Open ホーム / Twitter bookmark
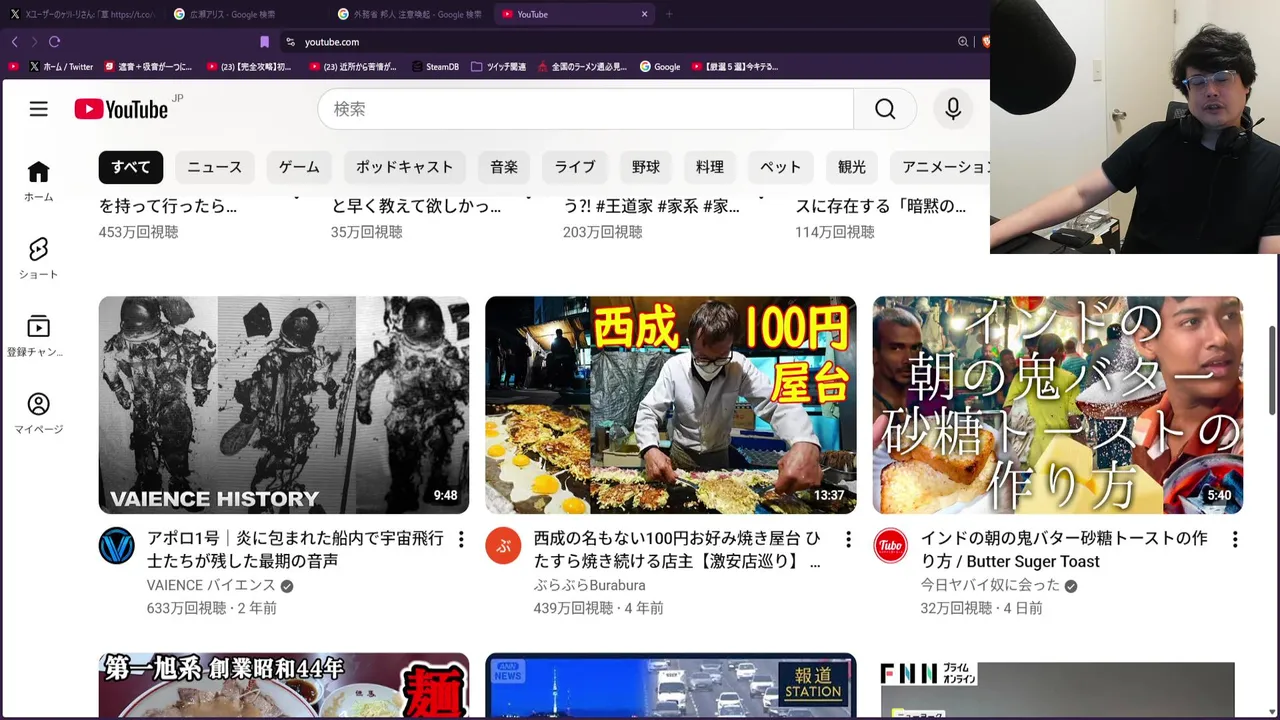 point(61,67)
